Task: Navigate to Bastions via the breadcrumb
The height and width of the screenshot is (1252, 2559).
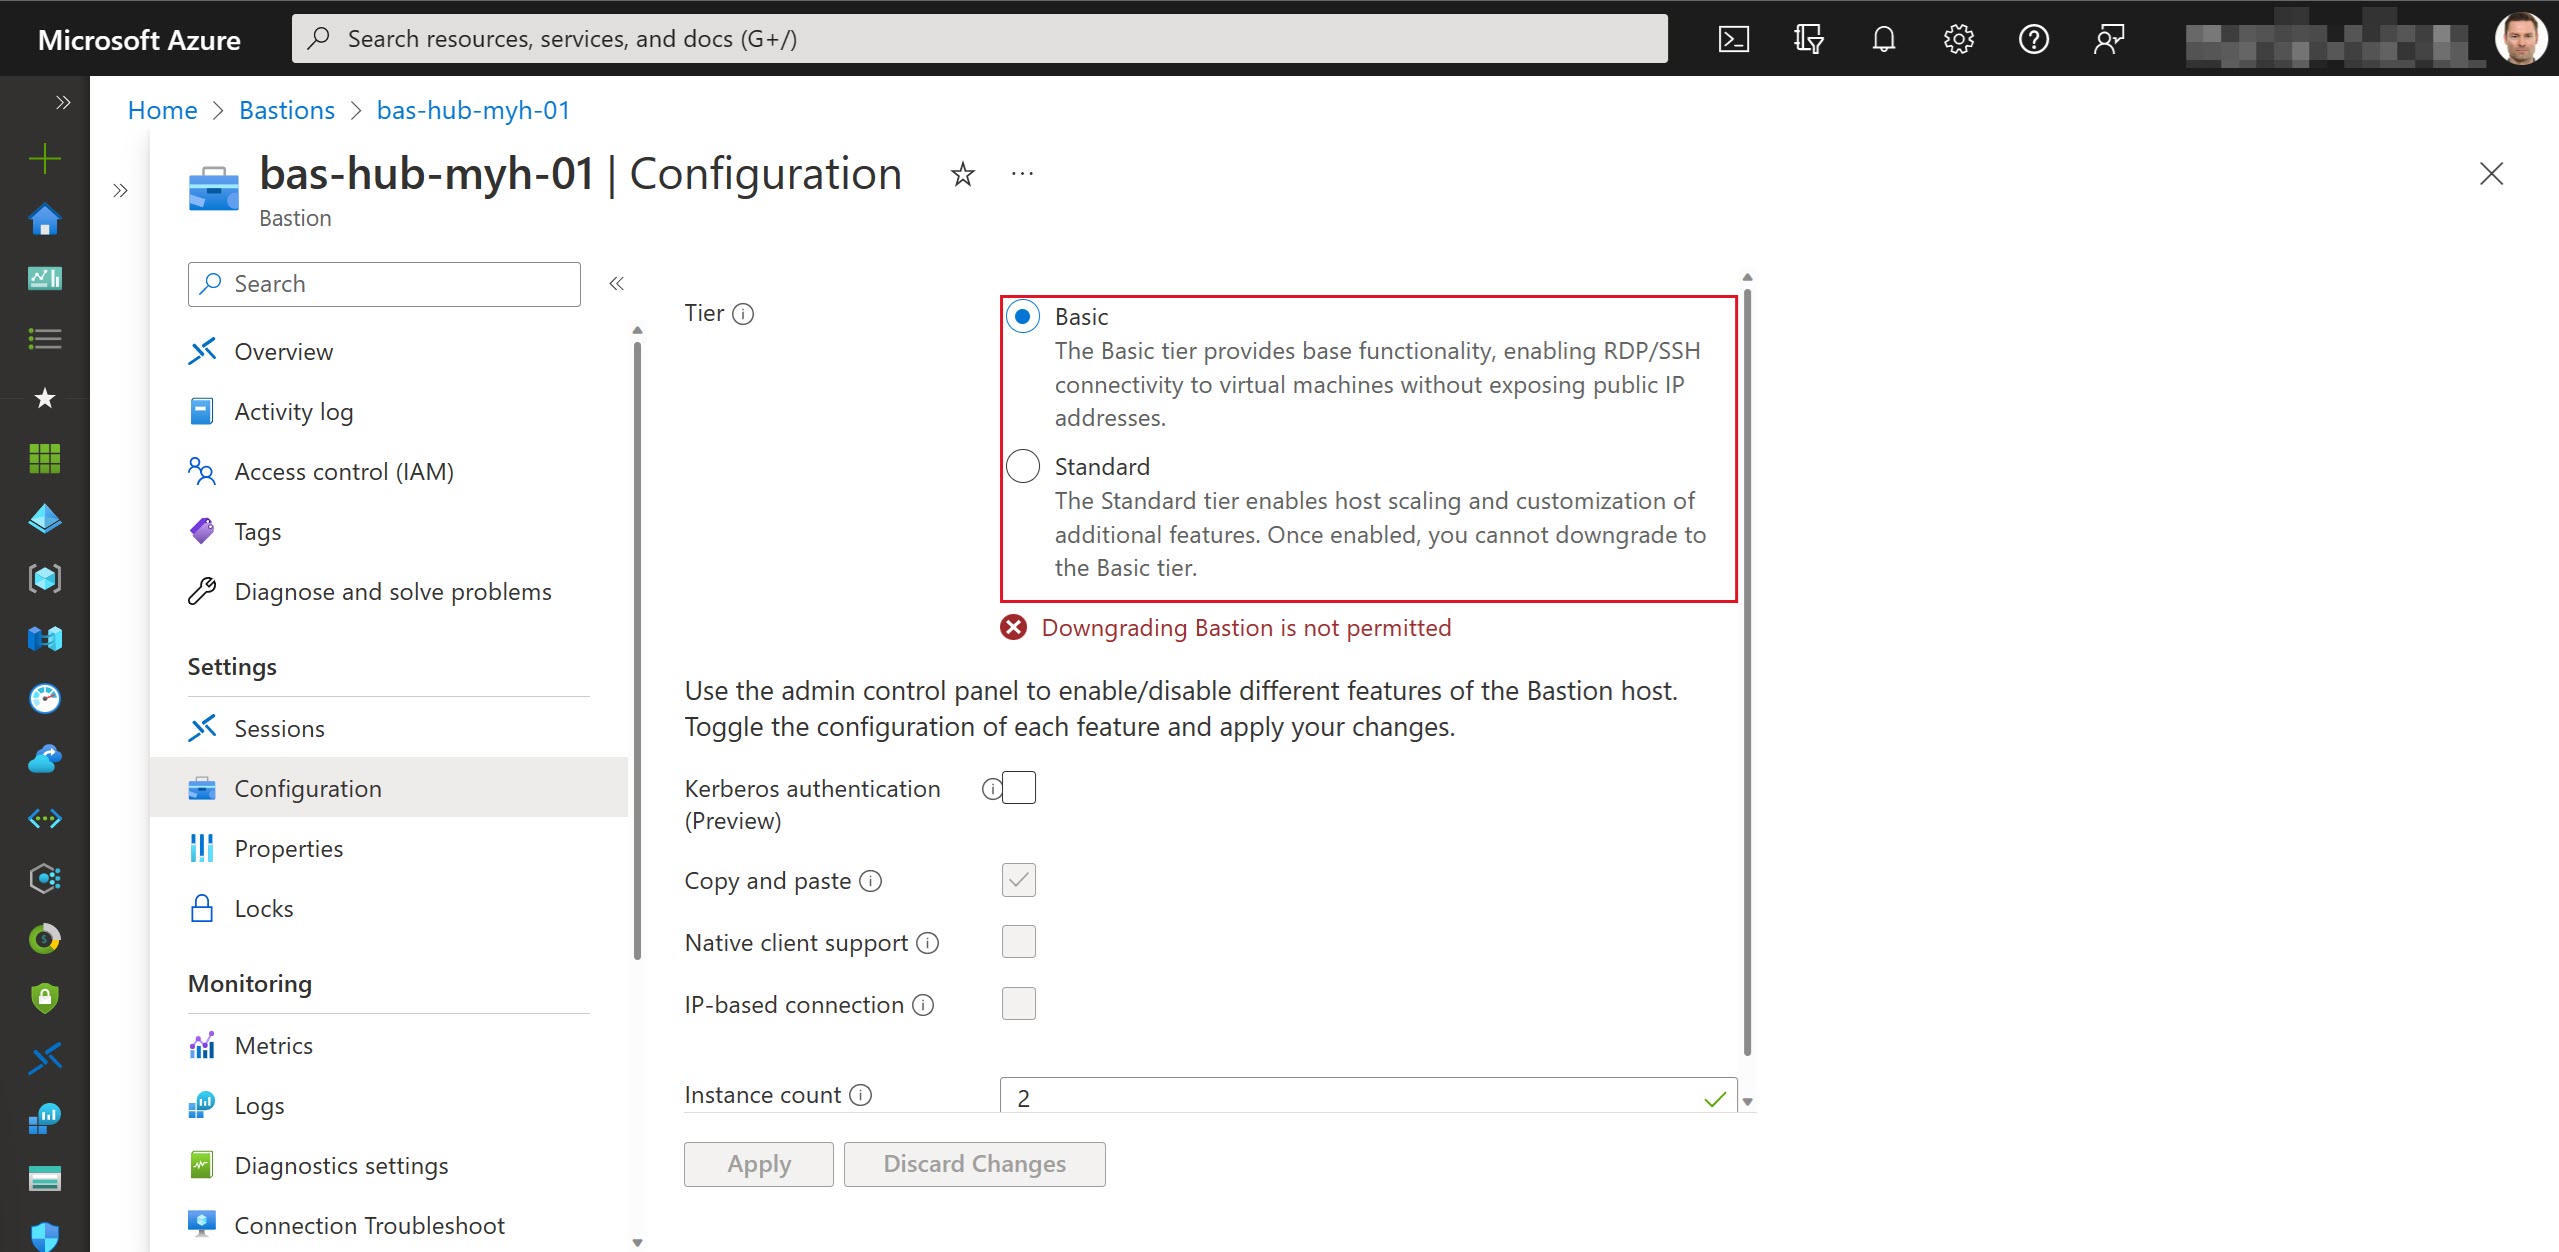Action: click(x=286, y=110)
